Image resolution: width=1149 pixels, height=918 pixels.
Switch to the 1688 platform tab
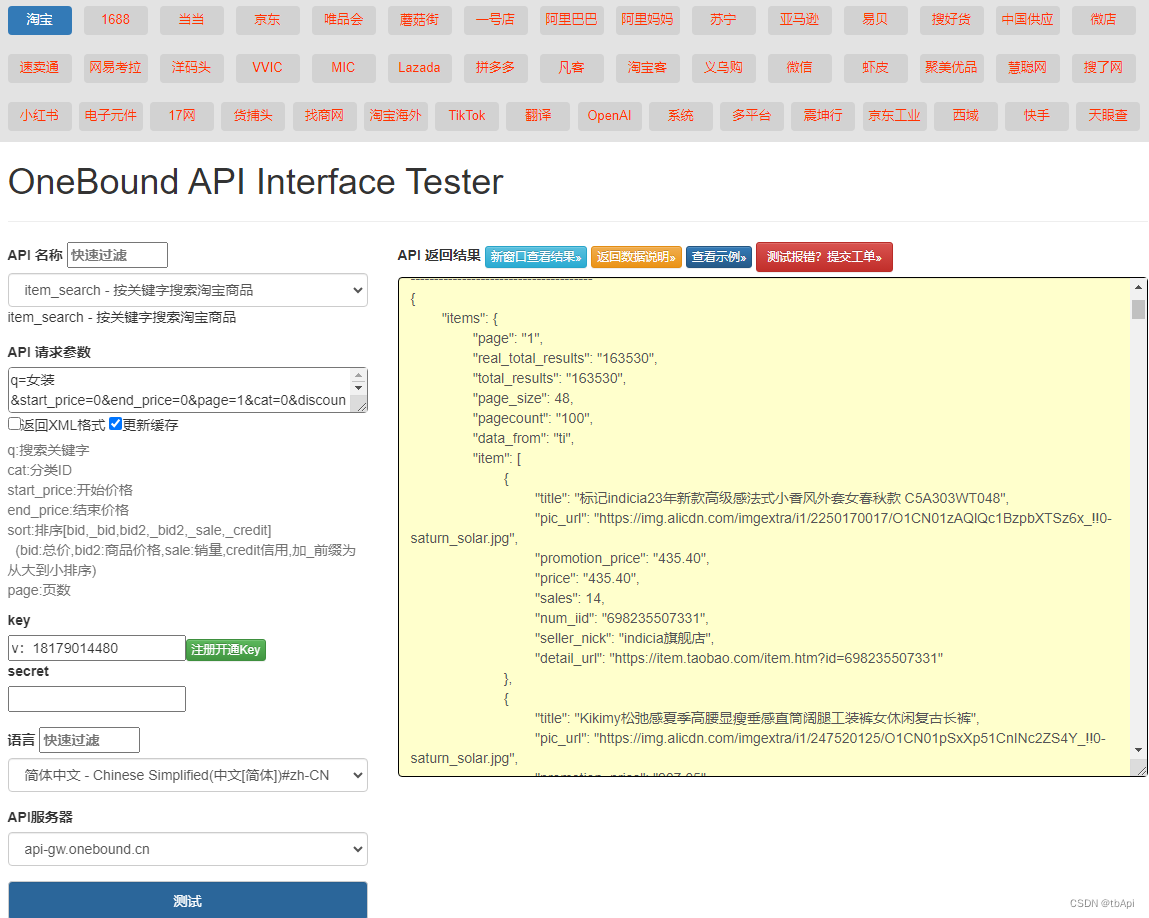click(116, 20)
